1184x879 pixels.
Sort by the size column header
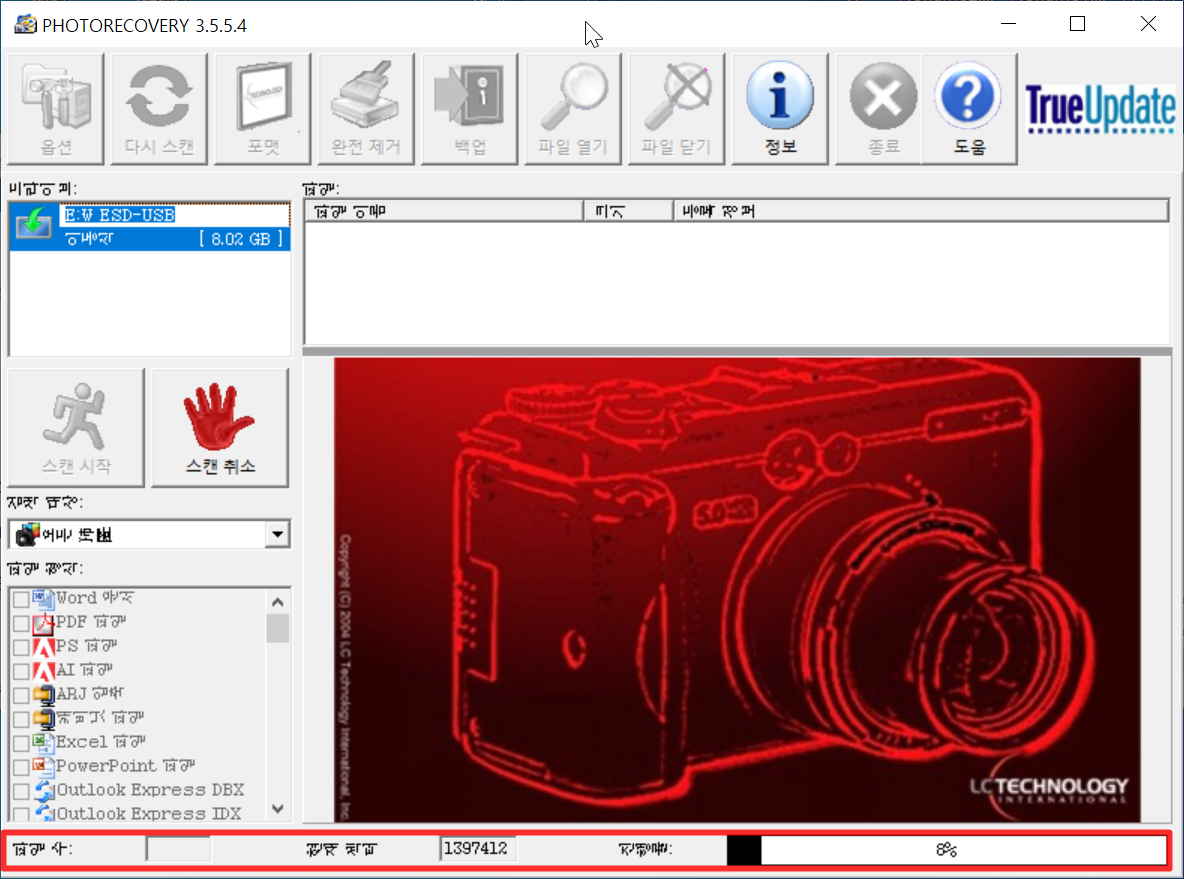628,211
